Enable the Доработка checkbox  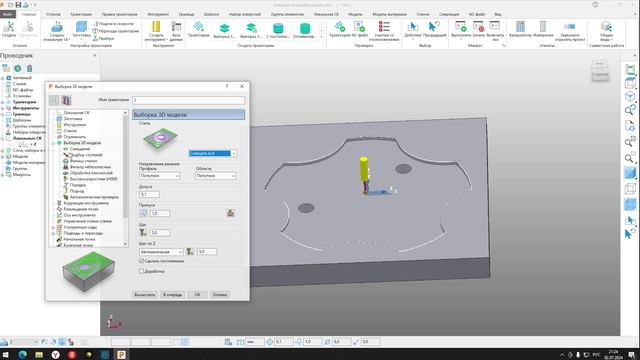142,271
